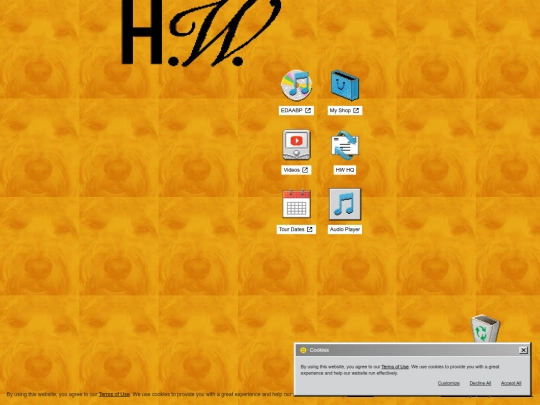
Task: Launch the Audio Player music note icon
Action: point(345,204)
